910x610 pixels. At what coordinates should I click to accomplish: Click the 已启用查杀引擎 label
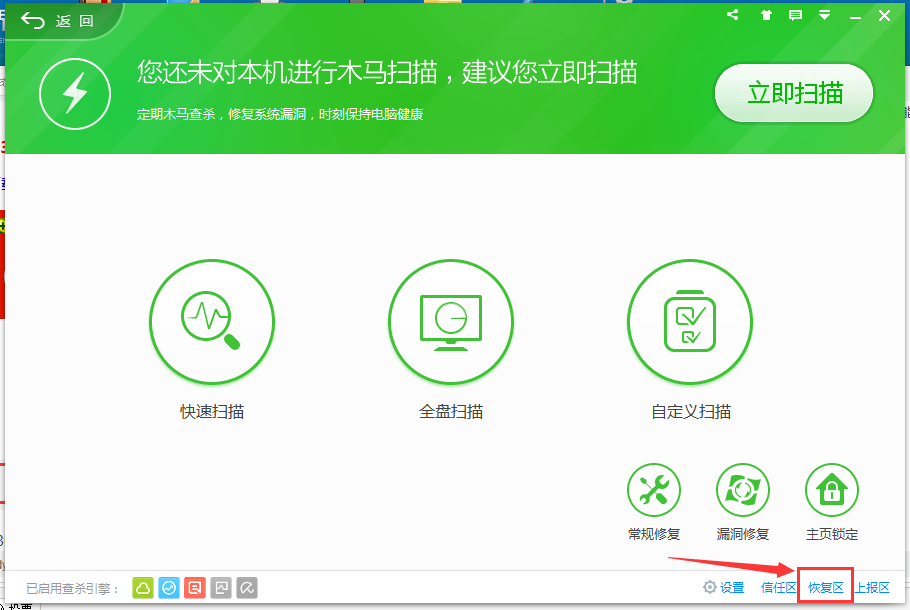point(73,589)
